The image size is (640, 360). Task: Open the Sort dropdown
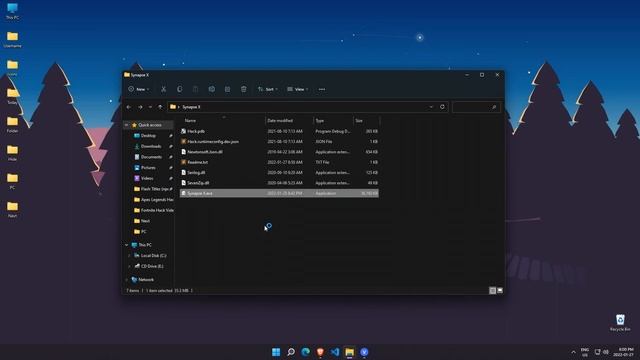click(268, 89)
